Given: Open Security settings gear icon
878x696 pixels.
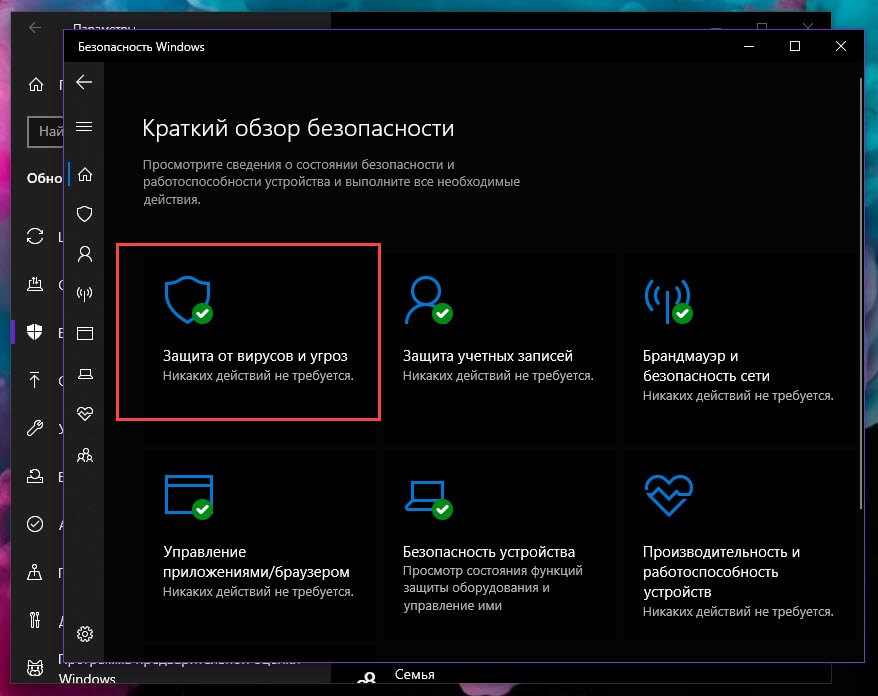Looking at the screenshot, I should point(85,634).
